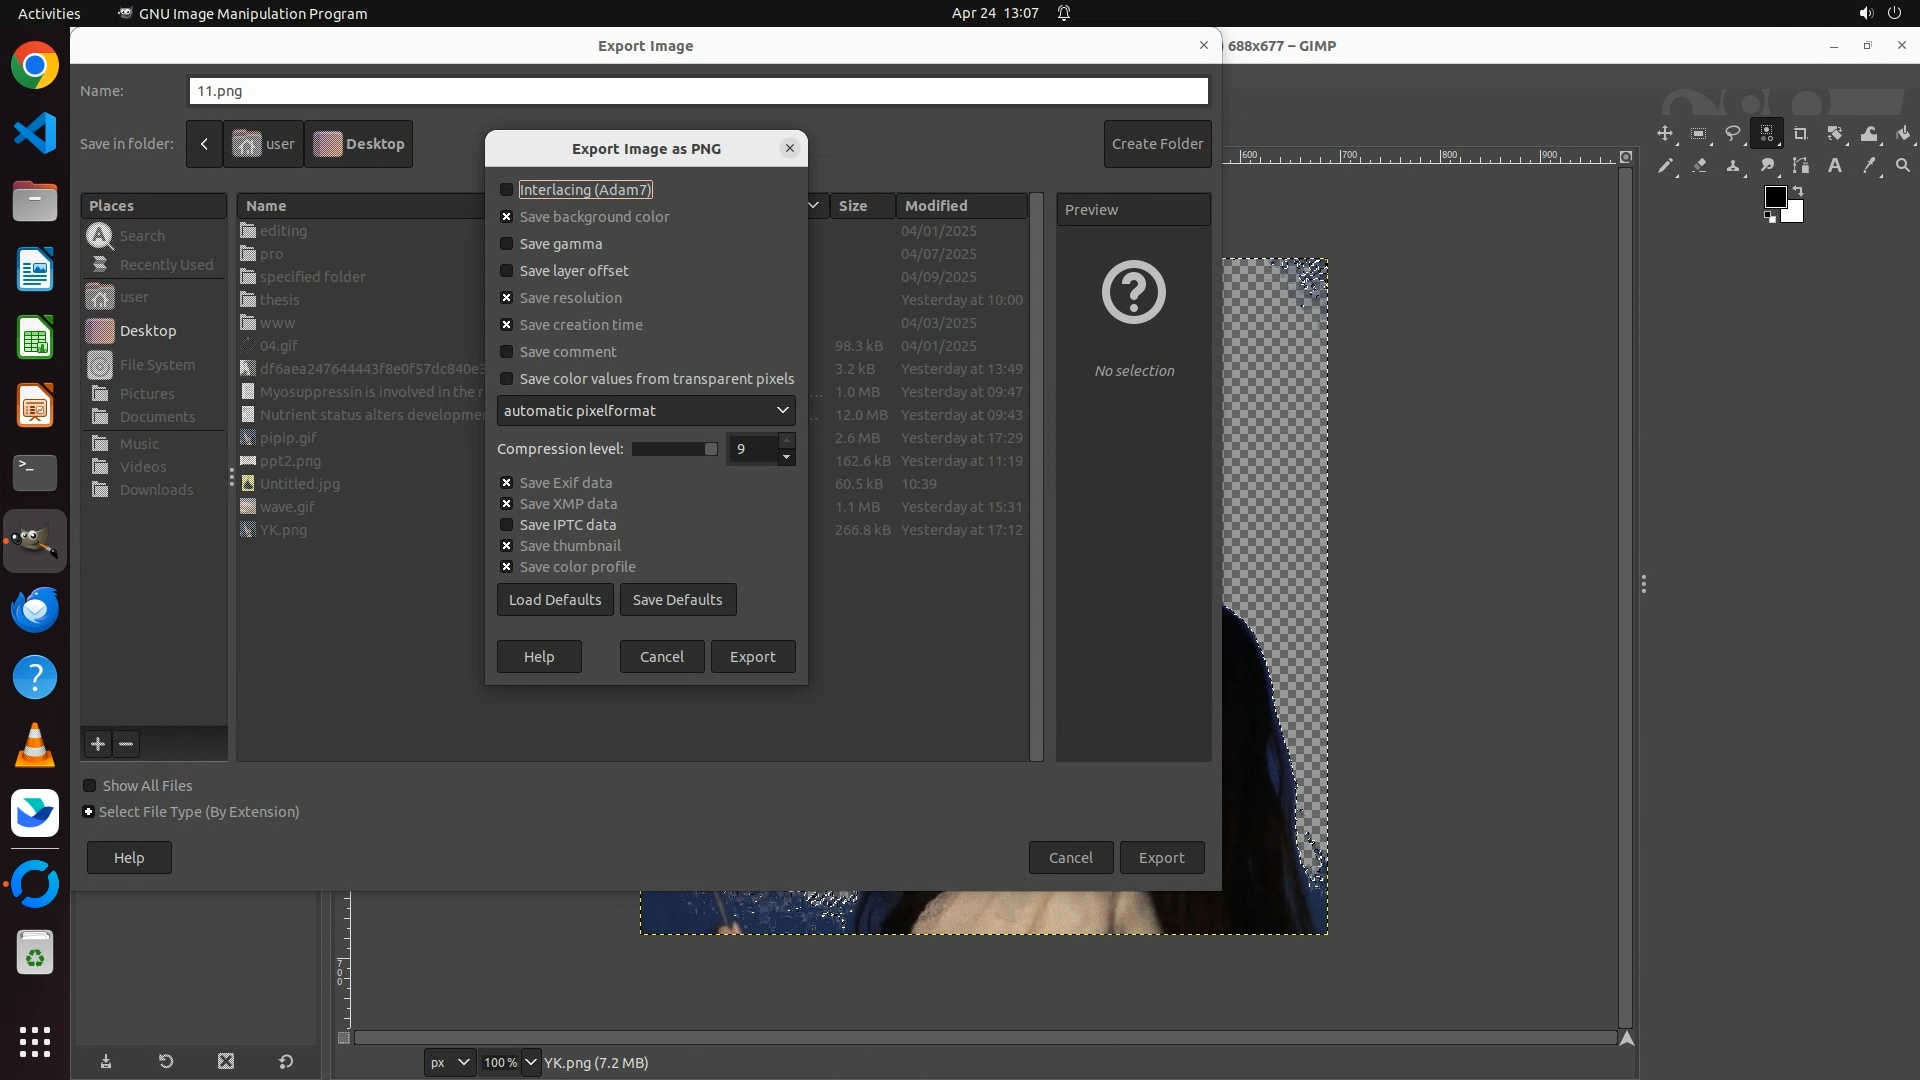Viewport: 1920px width, 1080px height.
Task: Click Export in the PNG dialog
Action: [x=752, y=657]
